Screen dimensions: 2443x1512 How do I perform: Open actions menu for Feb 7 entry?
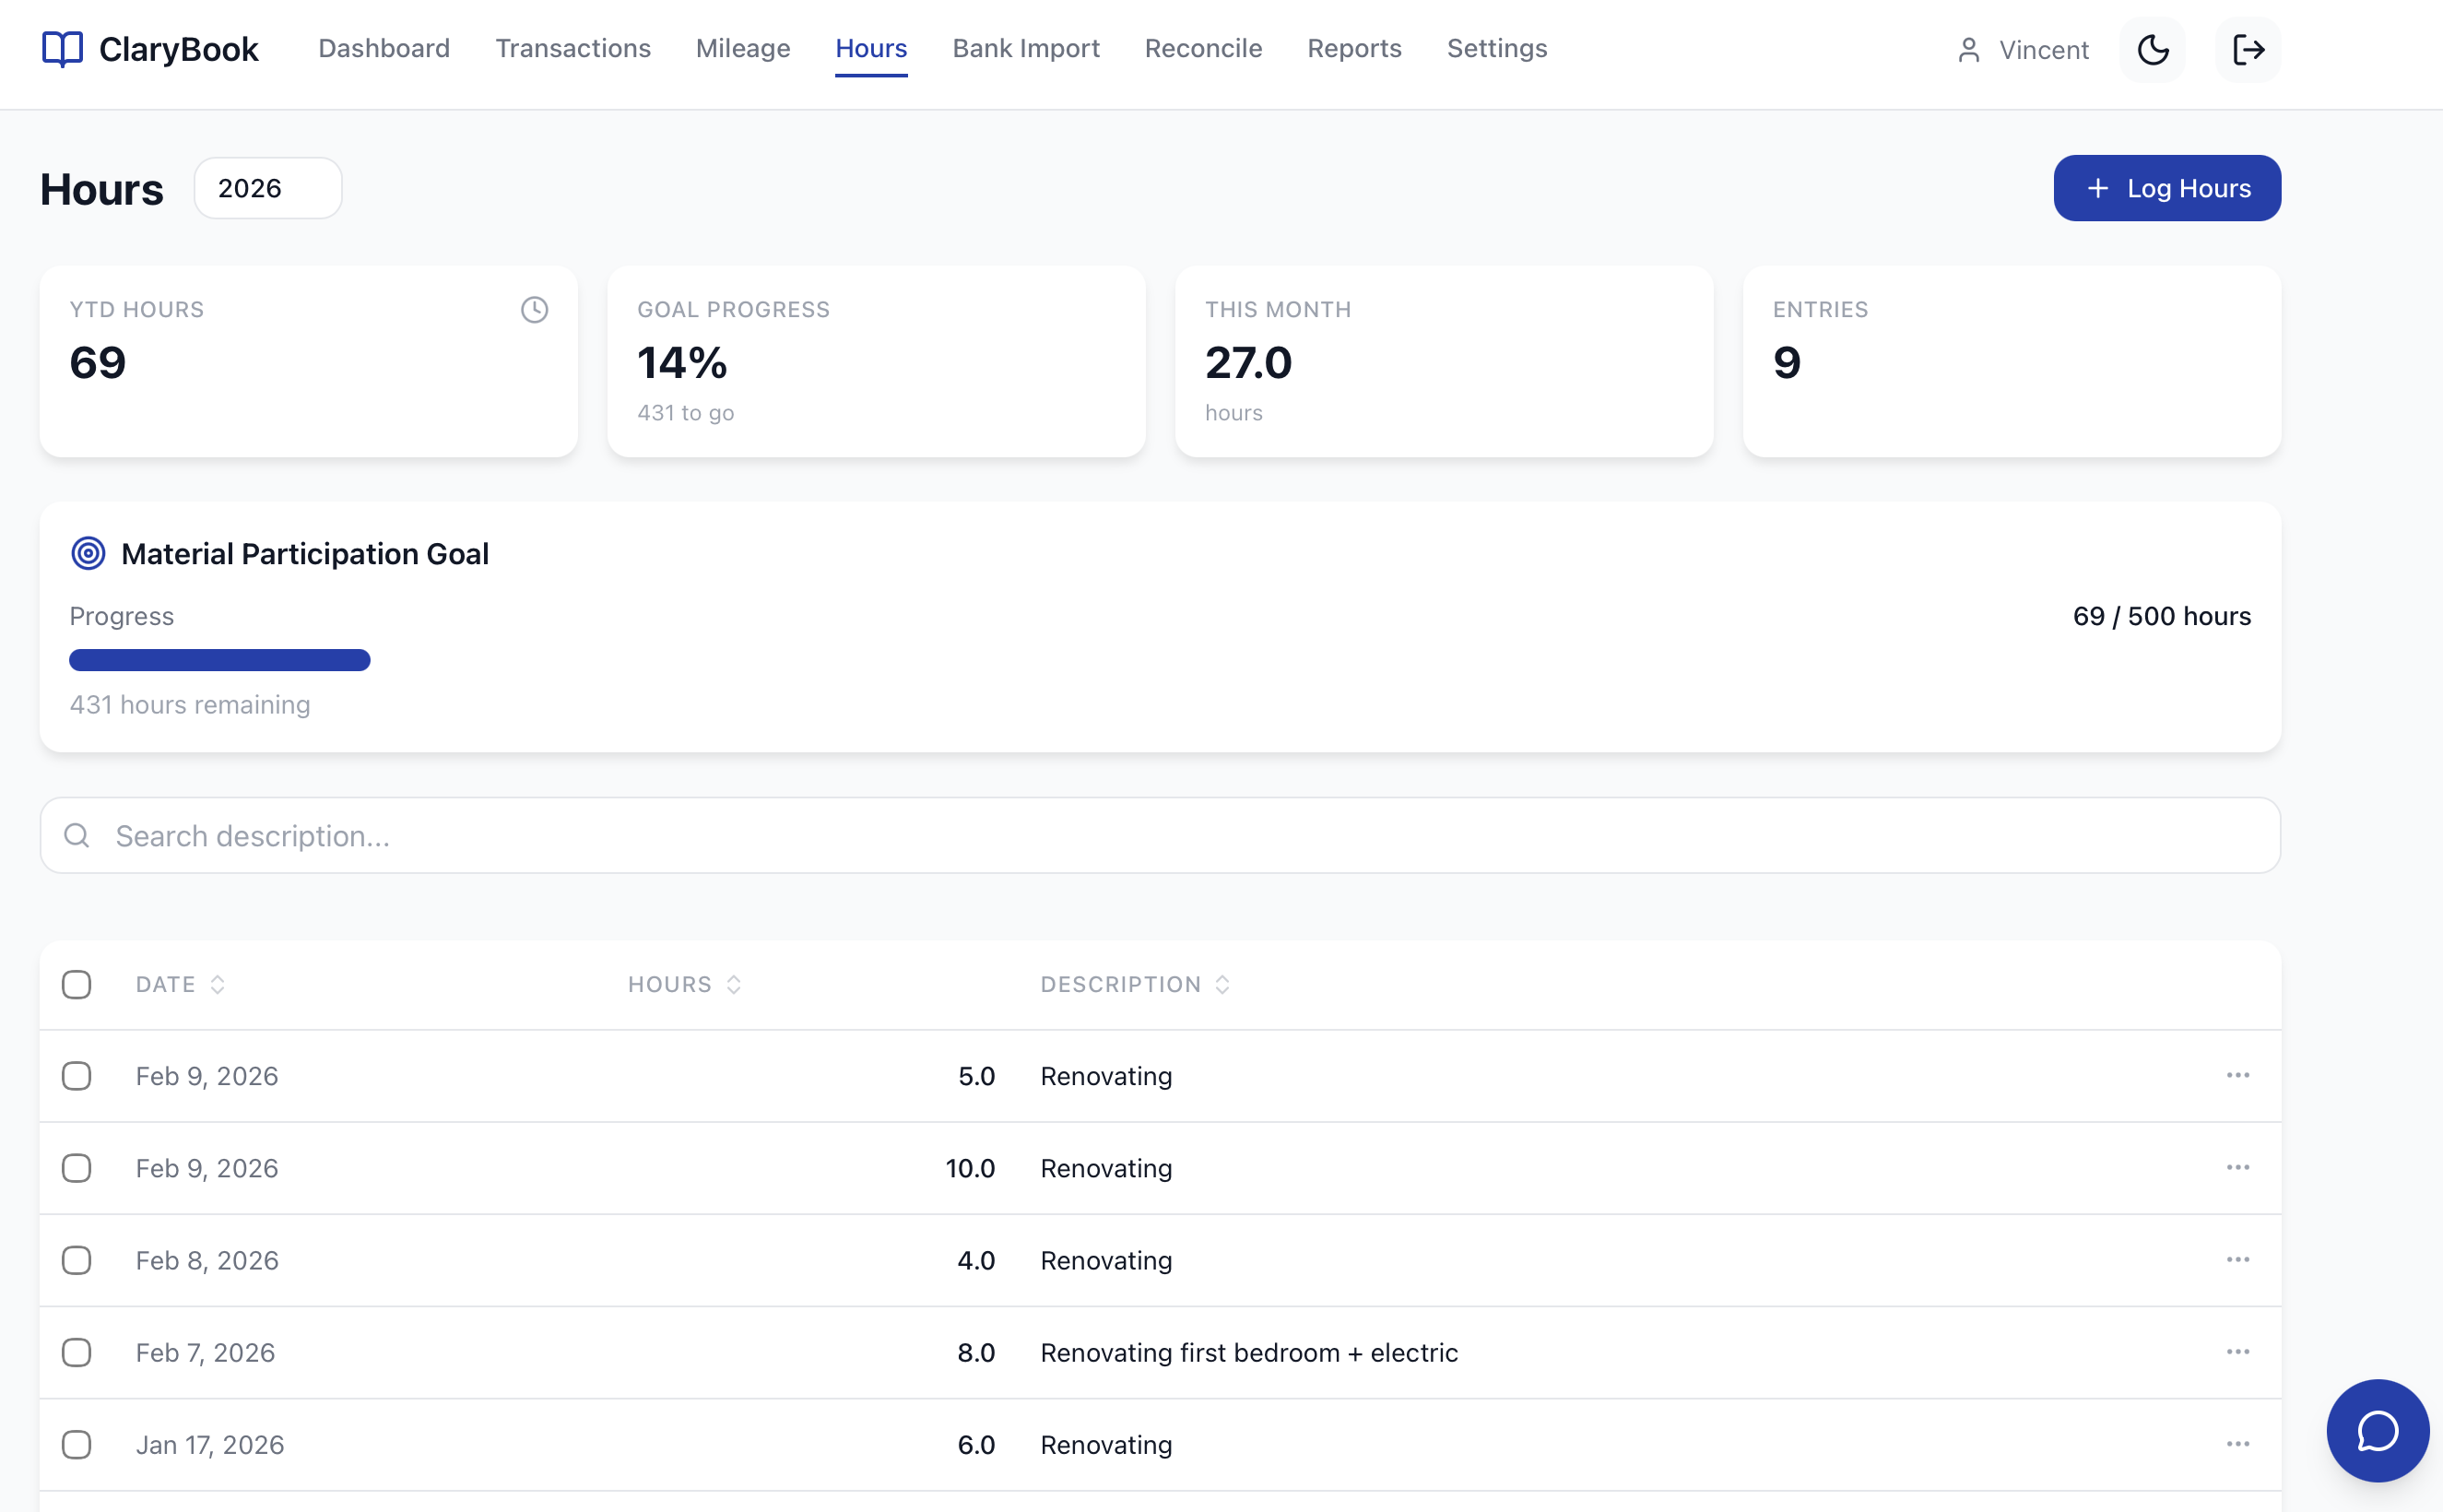[x=2237, y=1352]
